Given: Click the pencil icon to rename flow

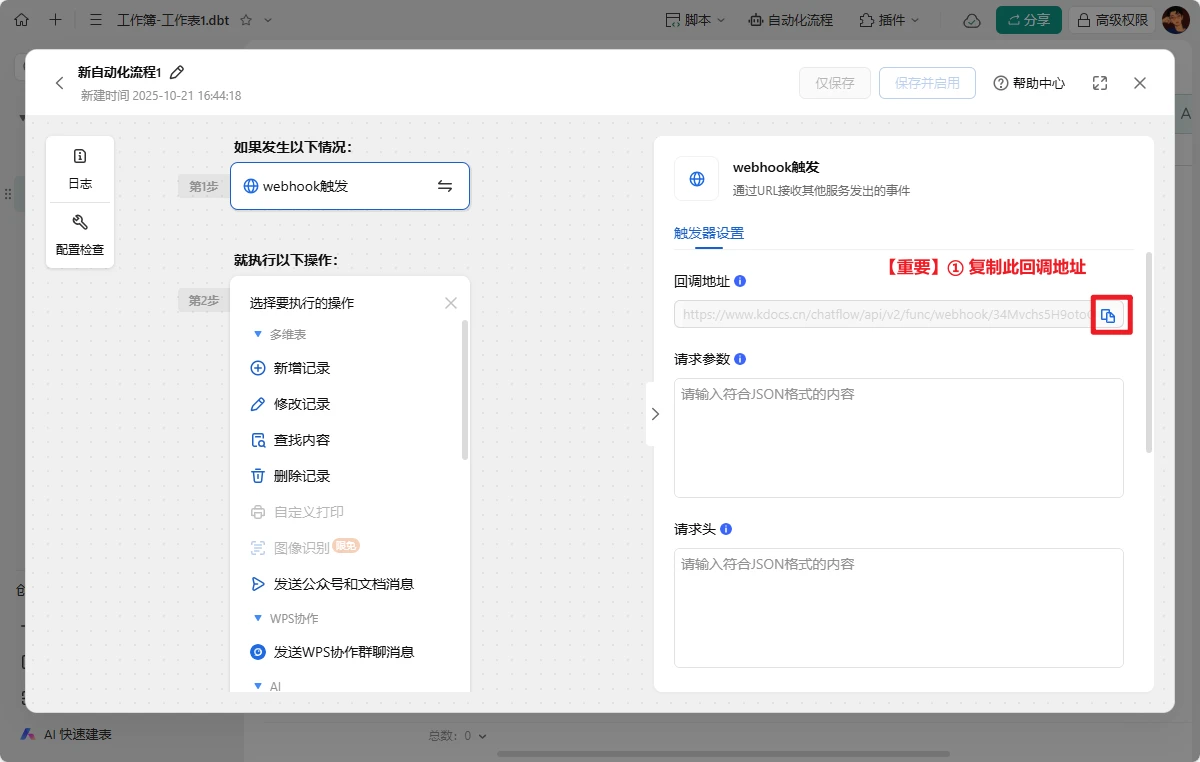Looking at the screenshot, I should point(177,72).
